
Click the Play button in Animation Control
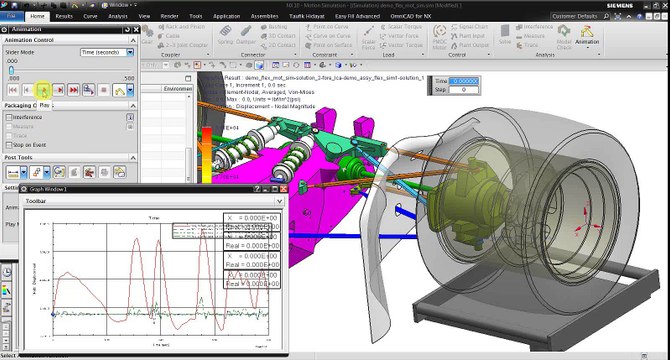(43, 90)
